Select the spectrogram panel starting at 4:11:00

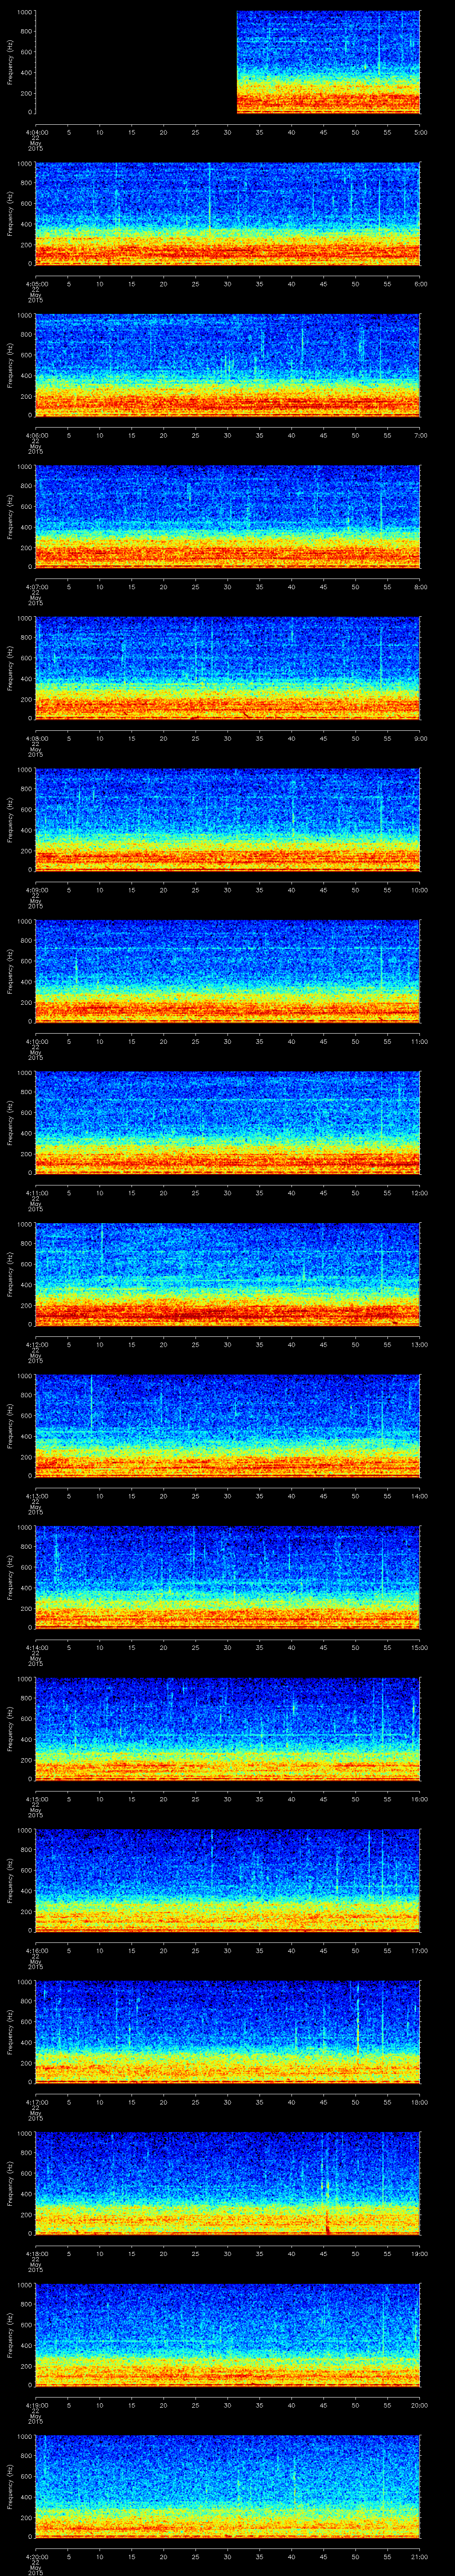[228, 1122]
